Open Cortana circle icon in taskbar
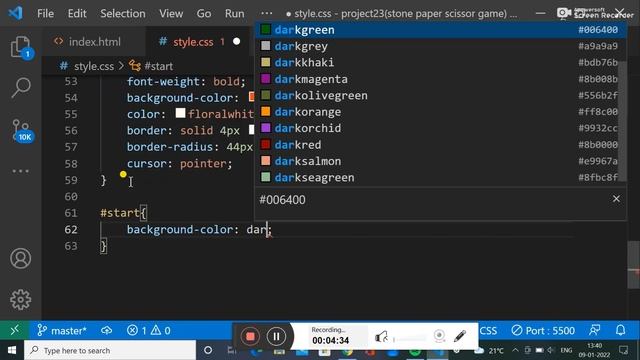Image resolution: width=640 pixels, height=360 pixels. point(208,350)
